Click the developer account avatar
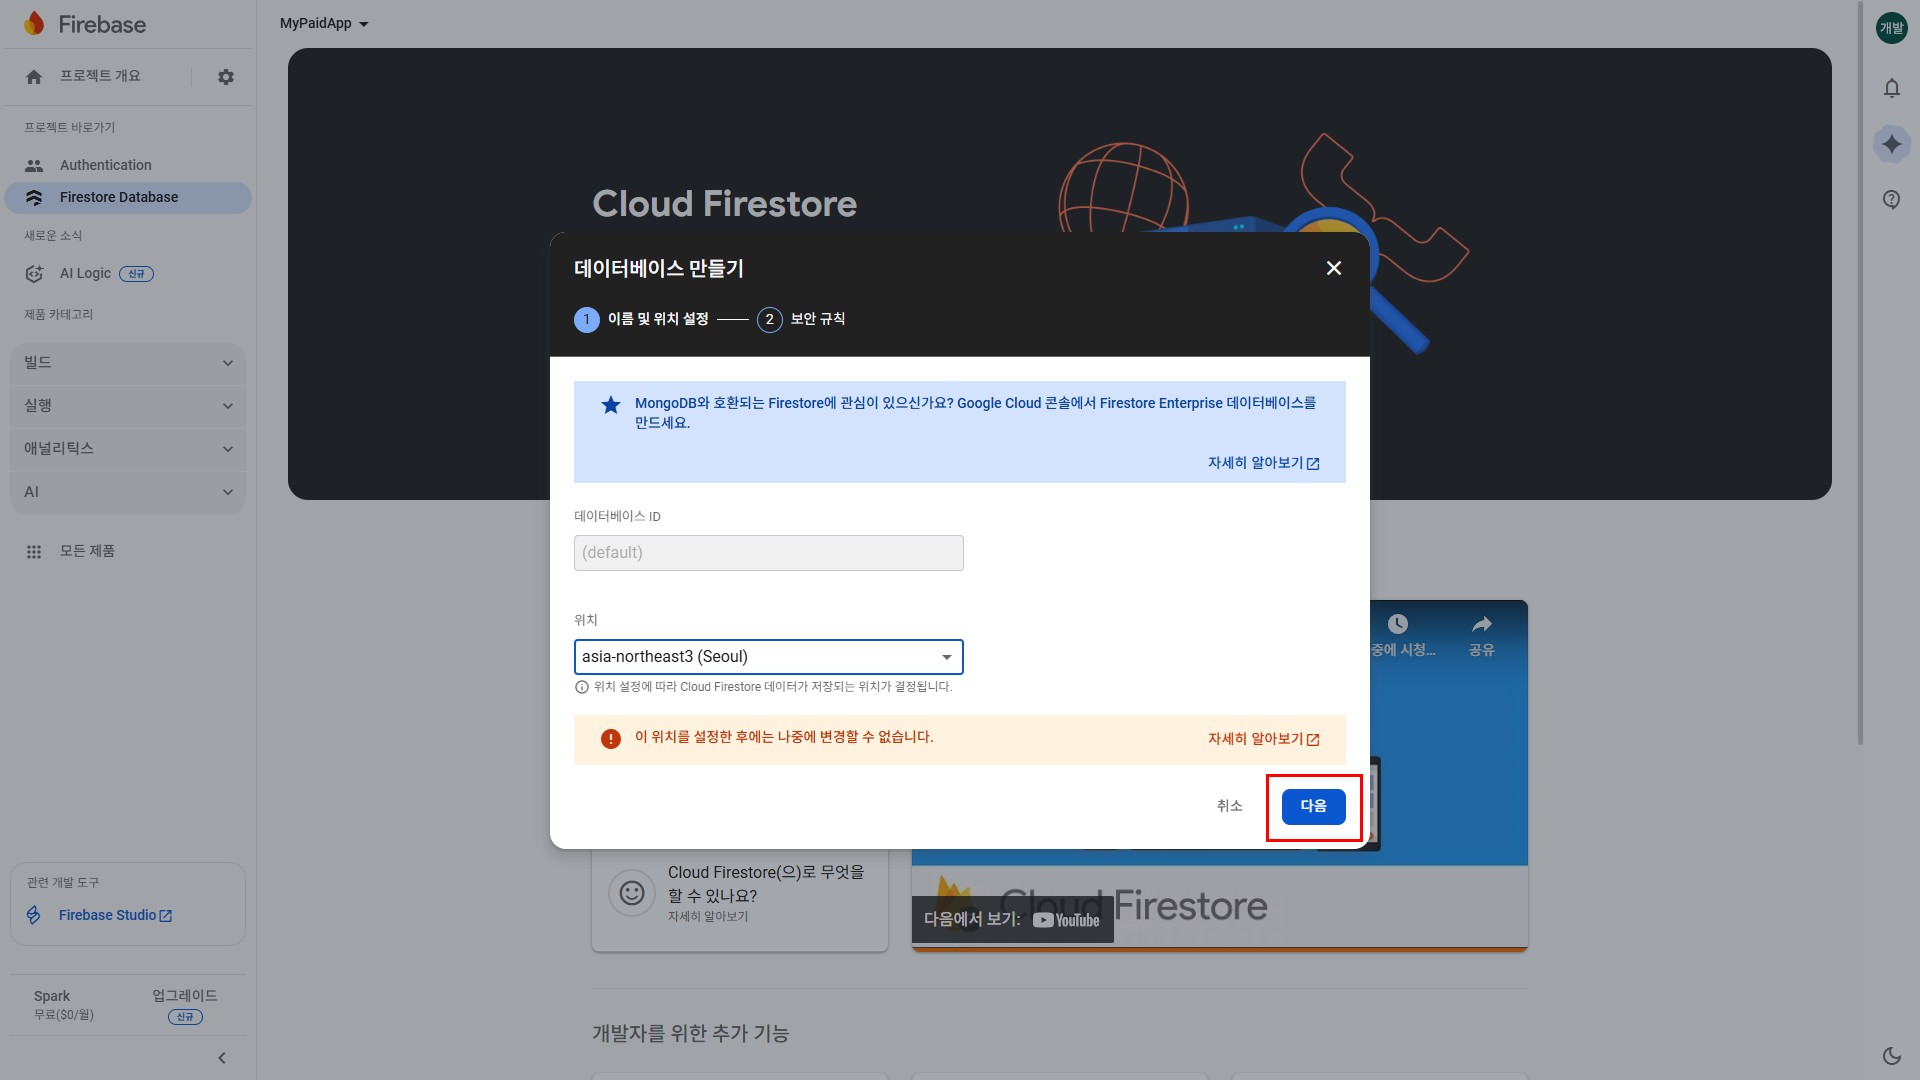Screen dimensions: 1920x1080 [x=1891, y=28]
